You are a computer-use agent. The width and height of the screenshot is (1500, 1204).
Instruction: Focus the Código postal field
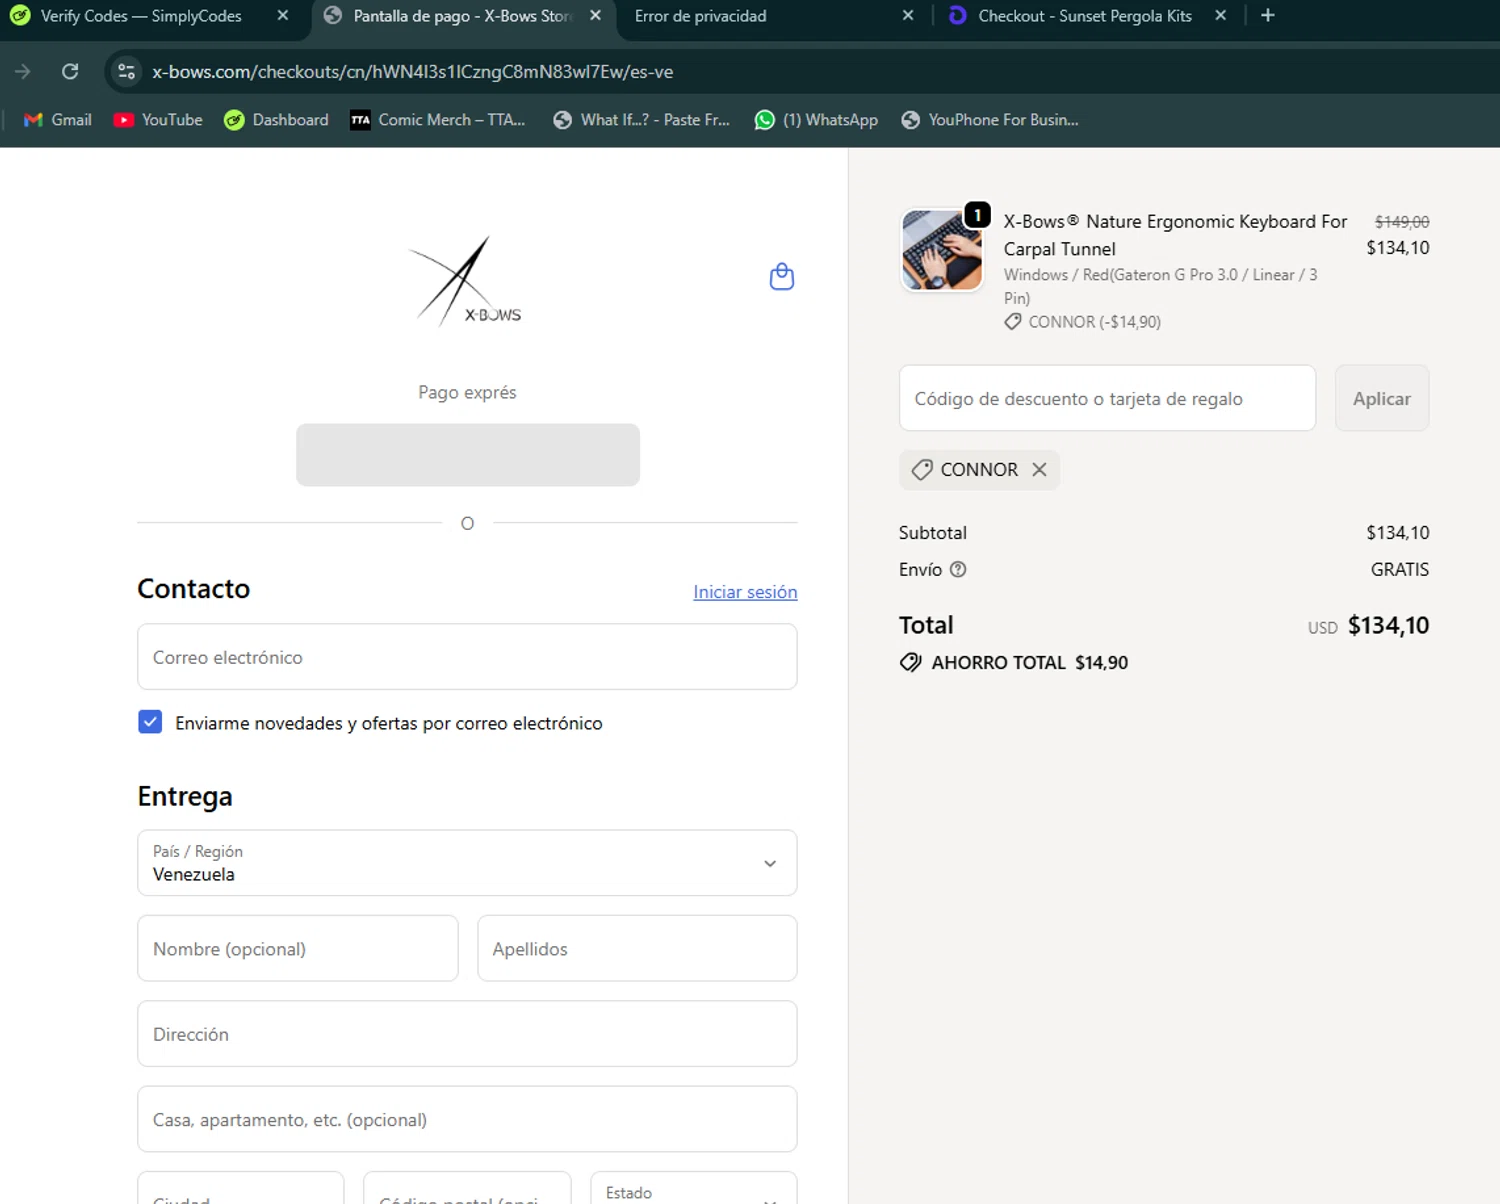[x=467, y=1188]
